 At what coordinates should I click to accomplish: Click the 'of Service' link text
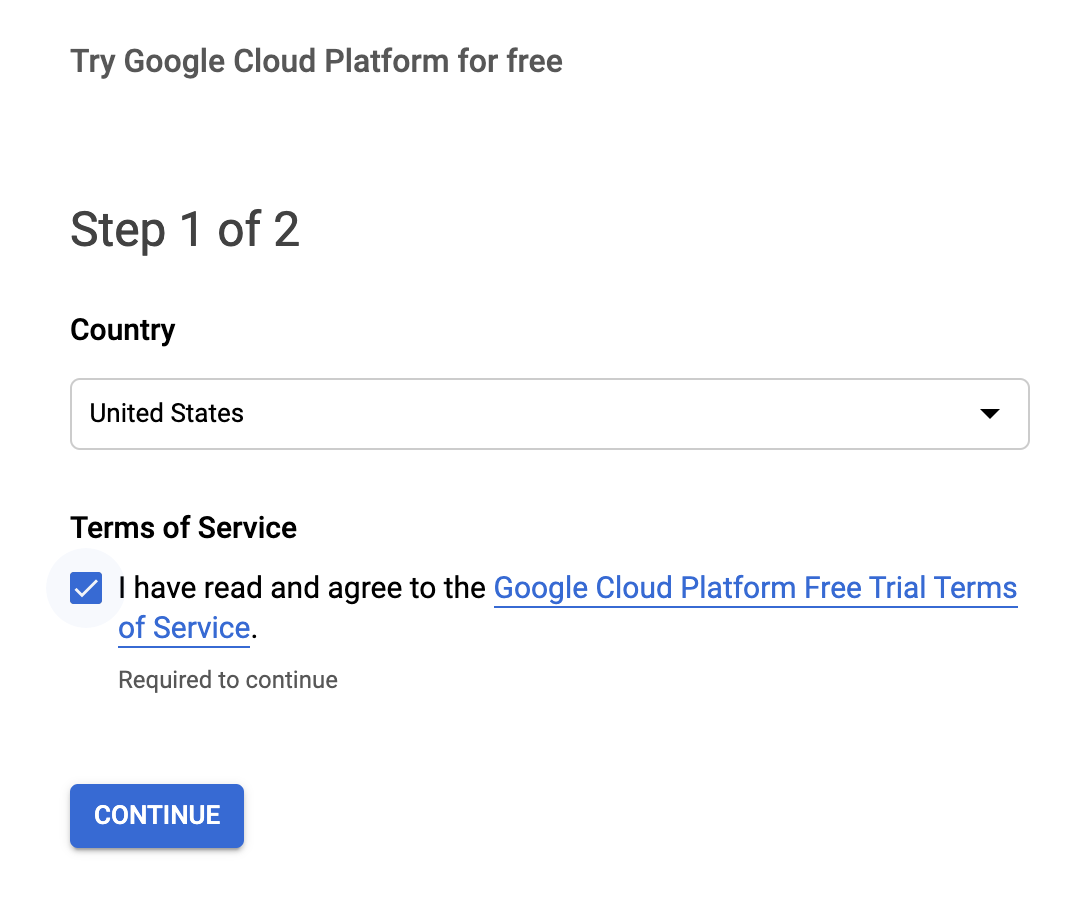(x=184, y=628)
